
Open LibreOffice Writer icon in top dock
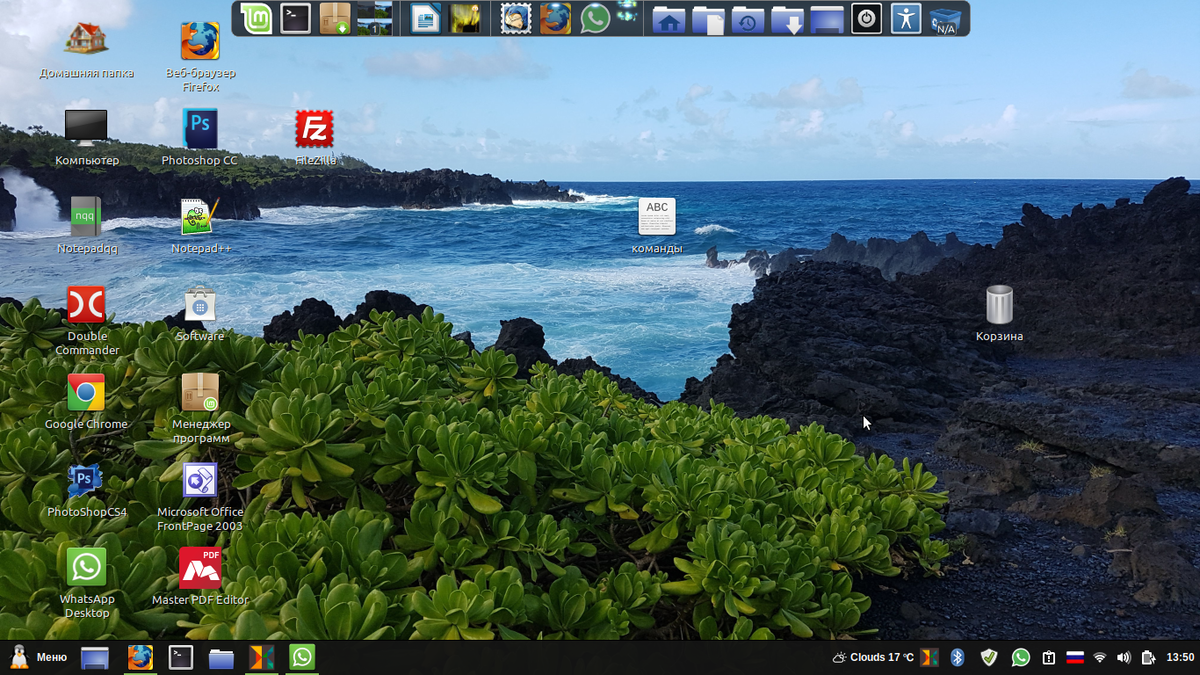click(x=425, y=18)
